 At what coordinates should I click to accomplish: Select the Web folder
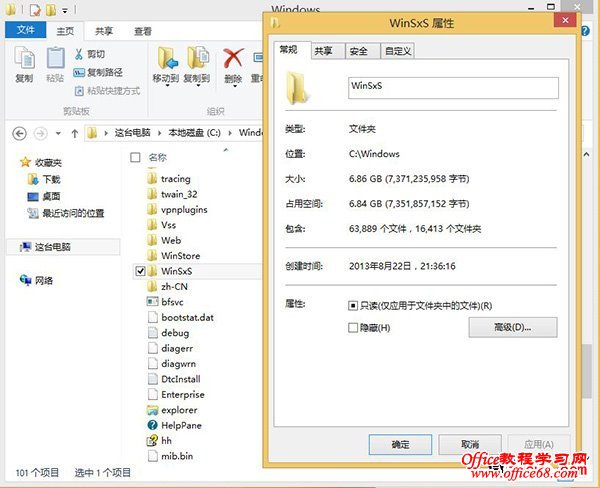pos(164,240)
